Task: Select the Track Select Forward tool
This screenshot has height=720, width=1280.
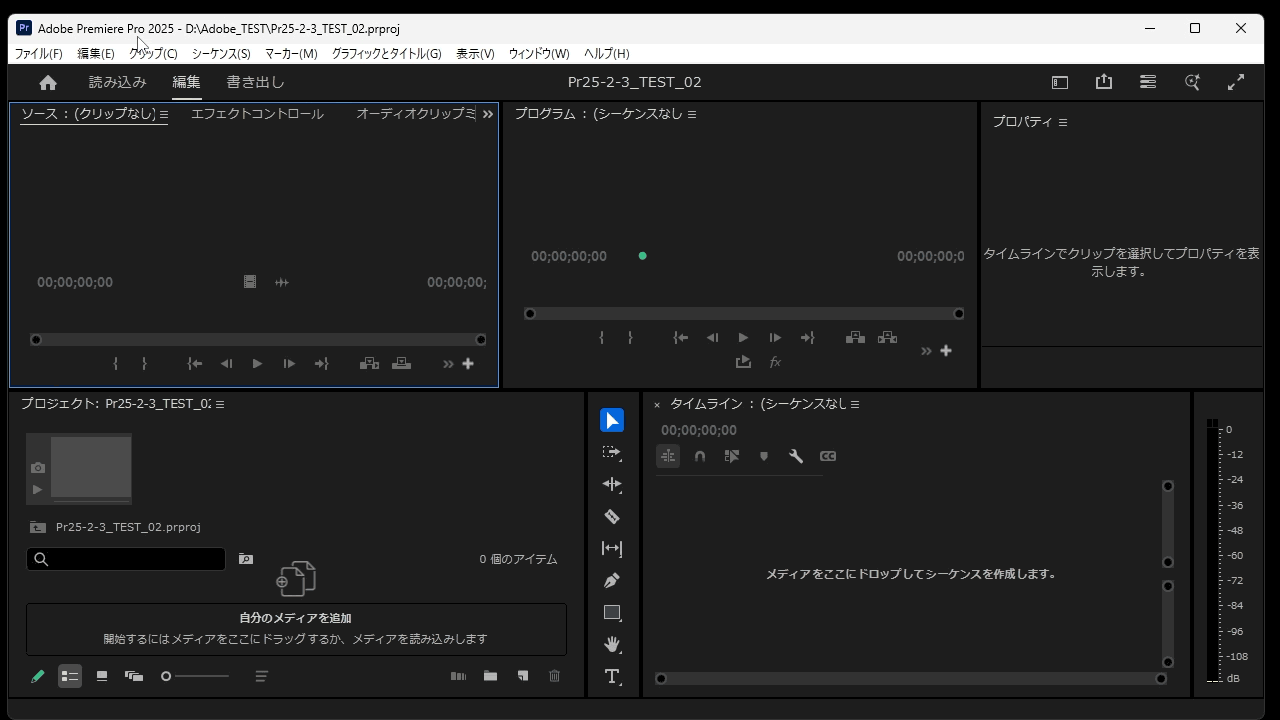Action: point(612,453)
